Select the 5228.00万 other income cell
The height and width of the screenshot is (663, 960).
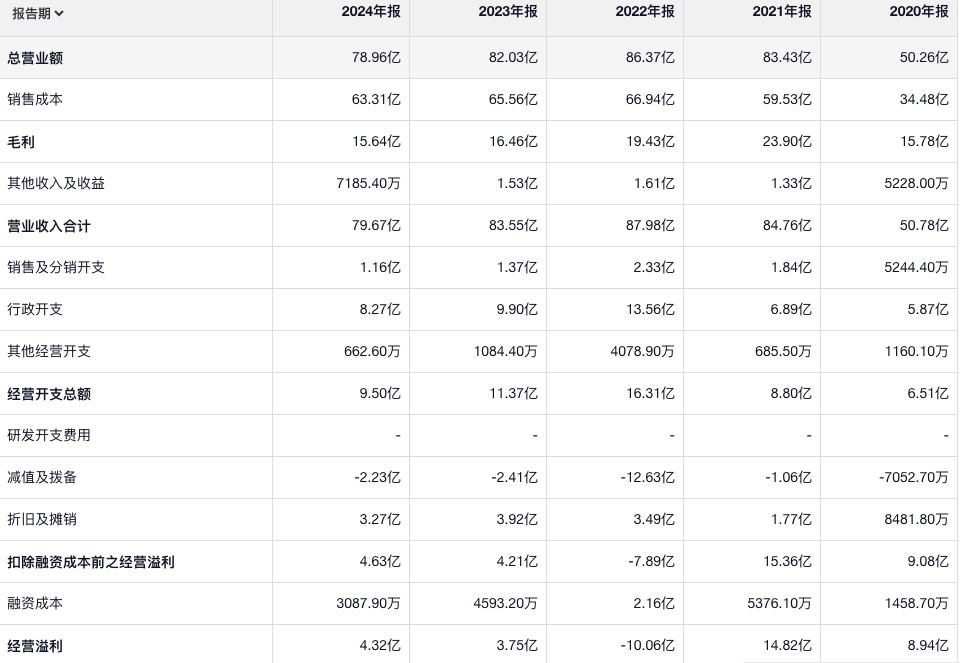click(913, 184)
